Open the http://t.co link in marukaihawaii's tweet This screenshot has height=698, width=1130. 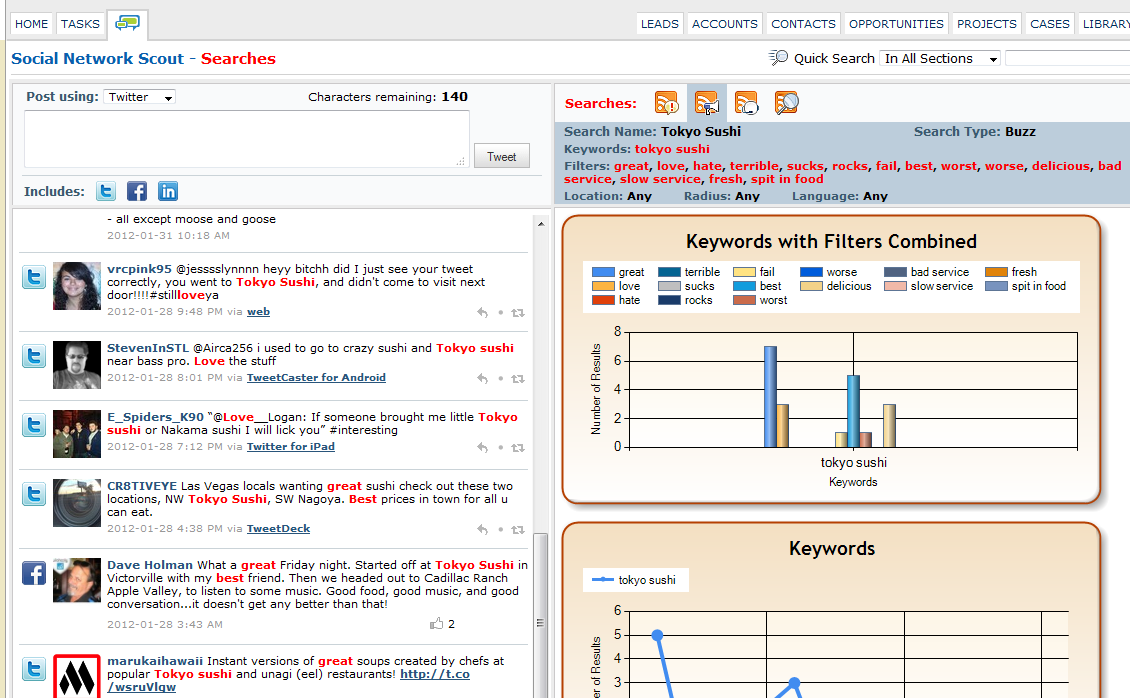tap(435, 674)
